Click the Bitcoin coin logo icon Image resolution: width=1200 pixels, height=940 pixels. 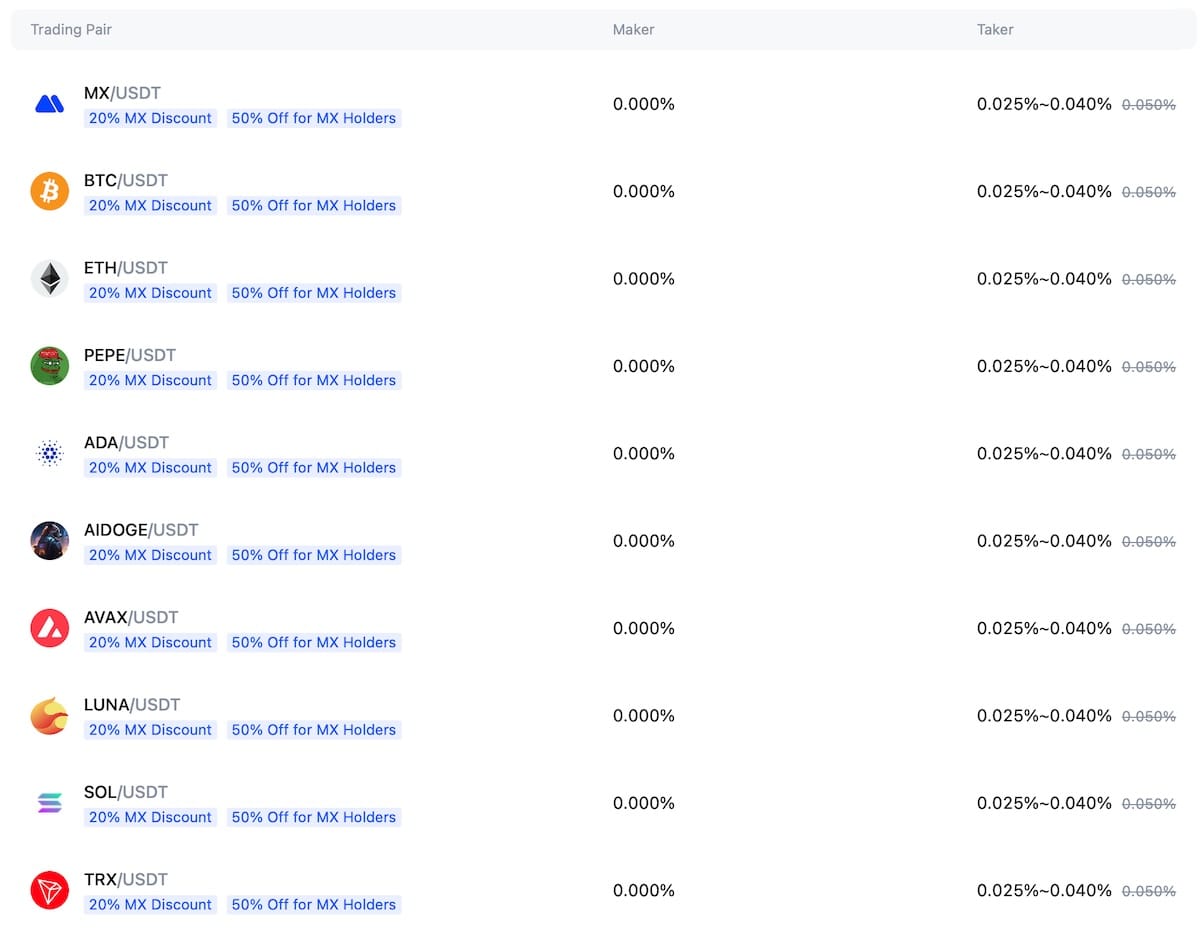pos(49,191)
